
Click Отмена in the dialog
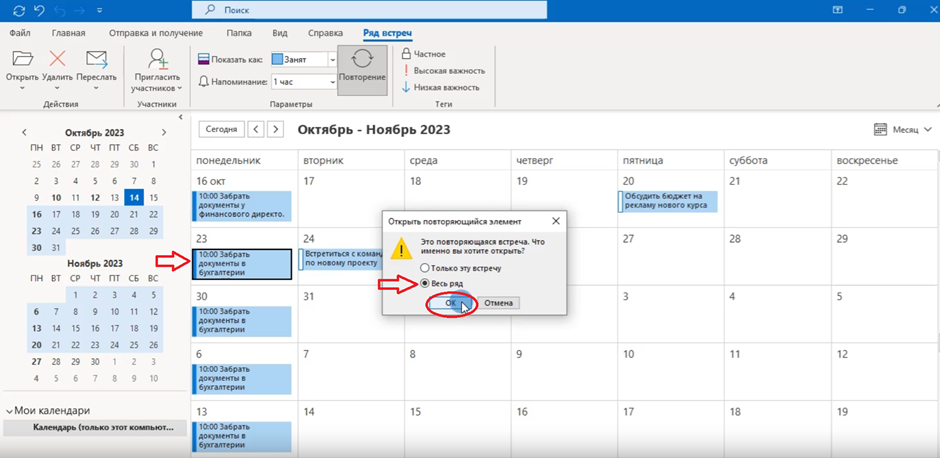[x=498, y=303]
